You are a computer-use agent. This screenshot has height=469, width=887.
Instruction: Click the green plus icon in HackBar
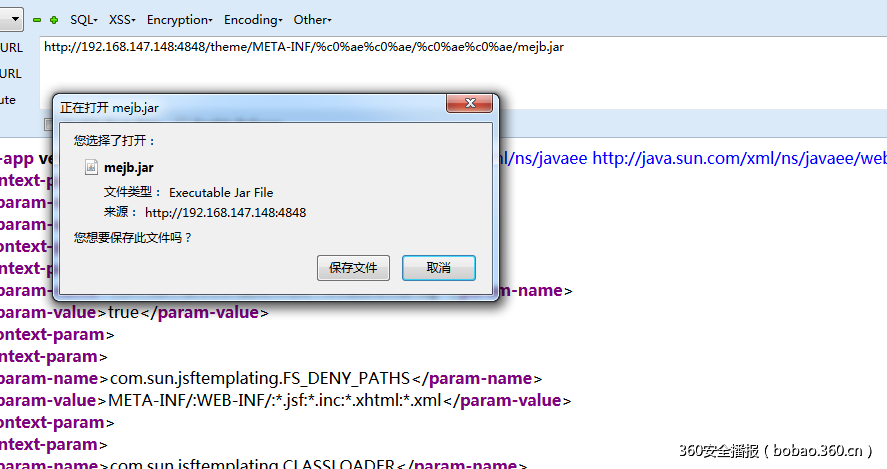pyautogui.click(x=54, y=20)
